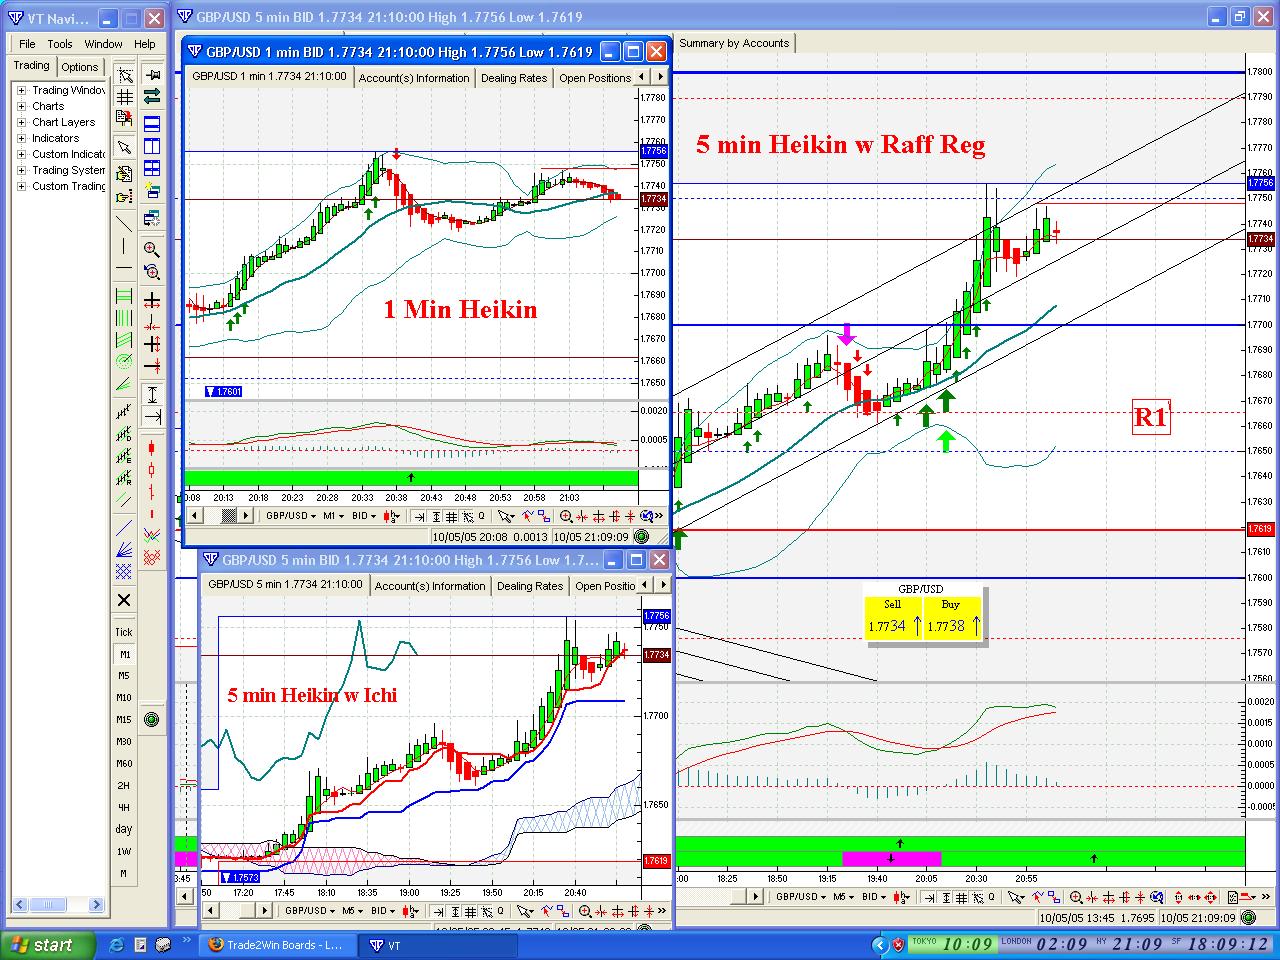This screenshot has height=960, width=1280.
Task: Click zoom magnifier in main 5 min chart toolbar
Action: click(x=1076, y=897)
